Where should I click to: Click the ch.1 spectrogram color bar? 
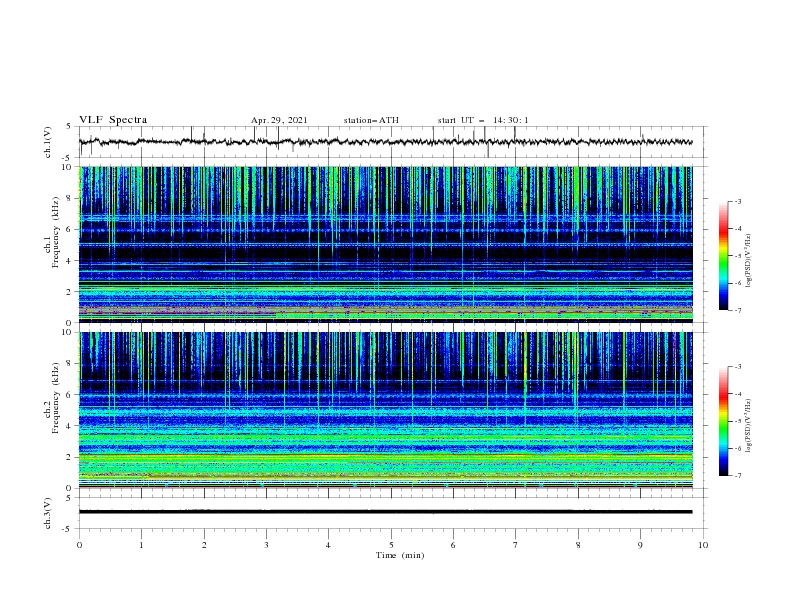pos(723,256)
